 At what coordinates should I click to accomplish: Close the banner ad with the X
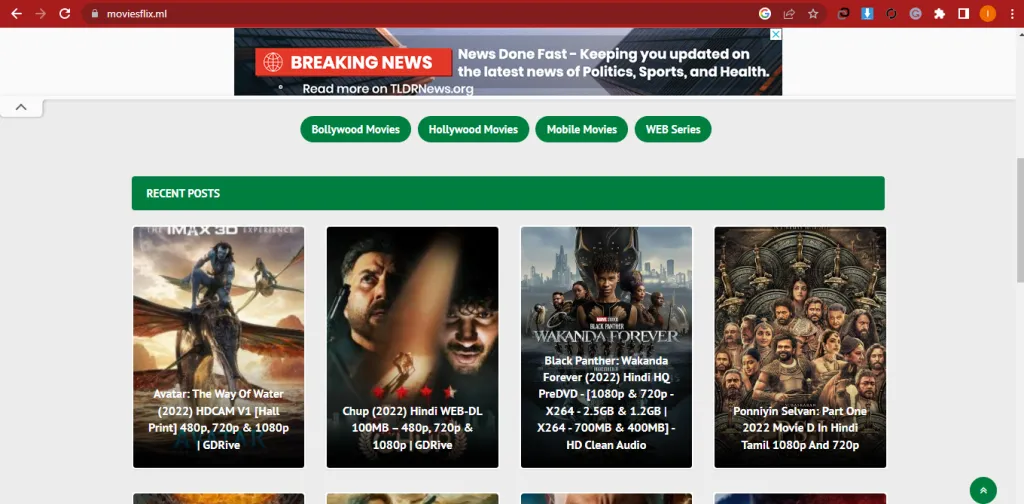coord(776,34)
